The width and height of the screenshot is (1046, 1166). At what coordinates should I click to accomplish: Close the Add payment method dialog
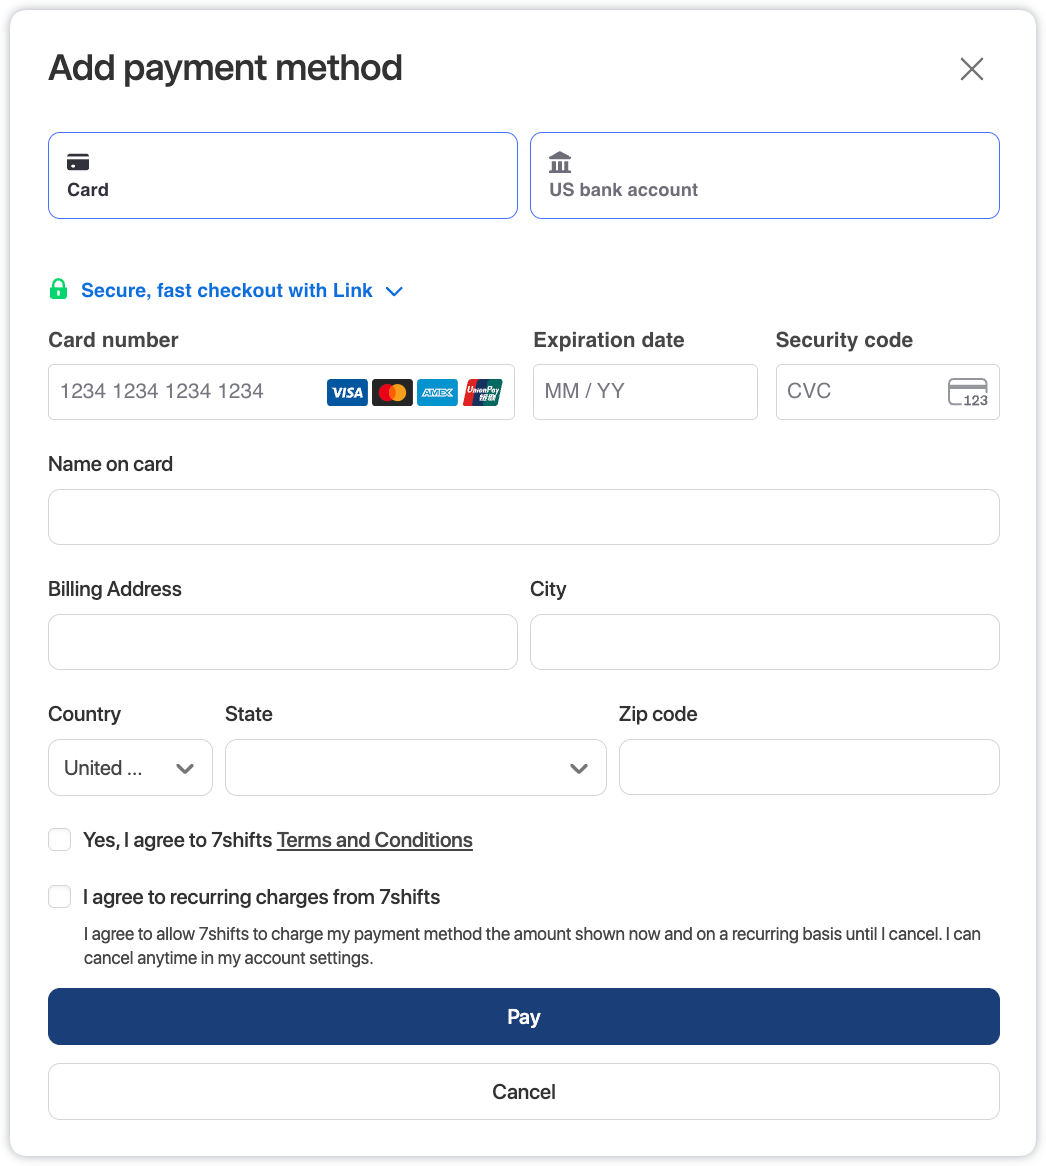tap(971, 69)
